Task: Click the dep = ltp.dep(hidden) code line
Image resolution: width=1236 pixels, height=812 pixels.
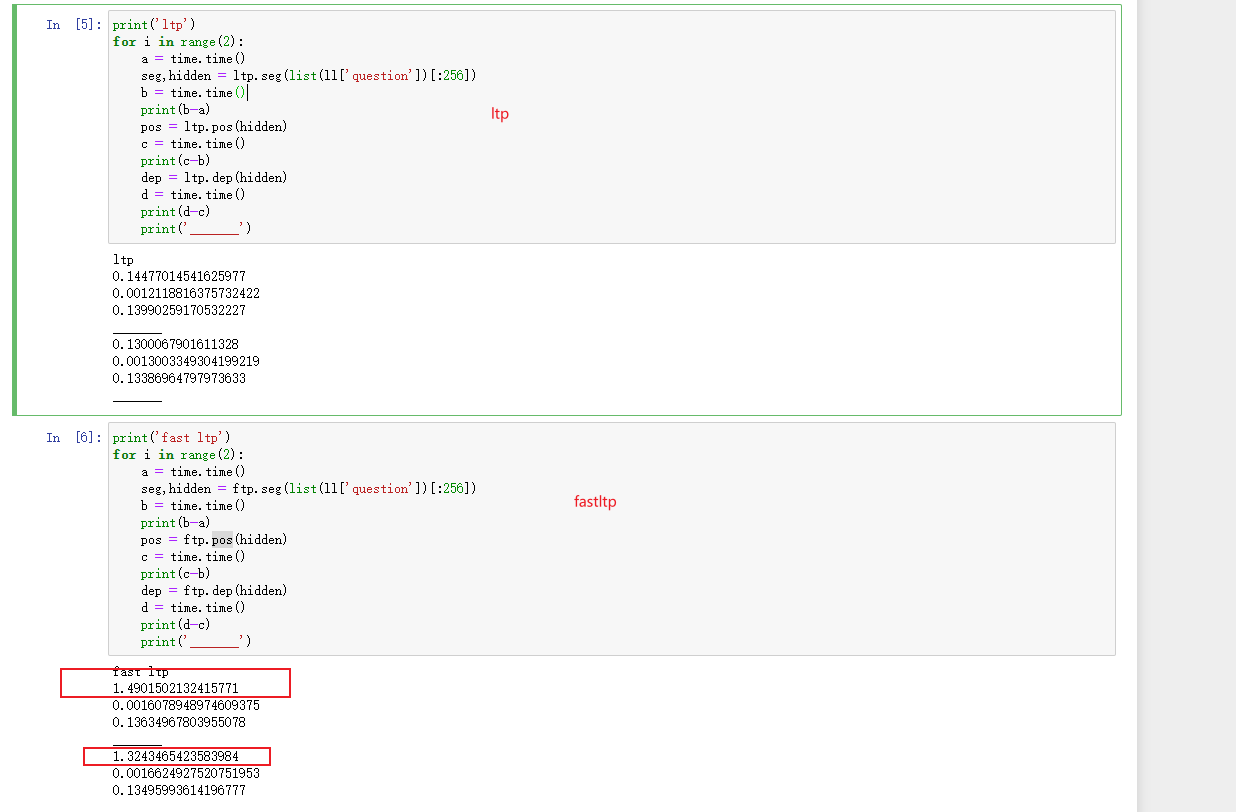Action: coord(210,177)
